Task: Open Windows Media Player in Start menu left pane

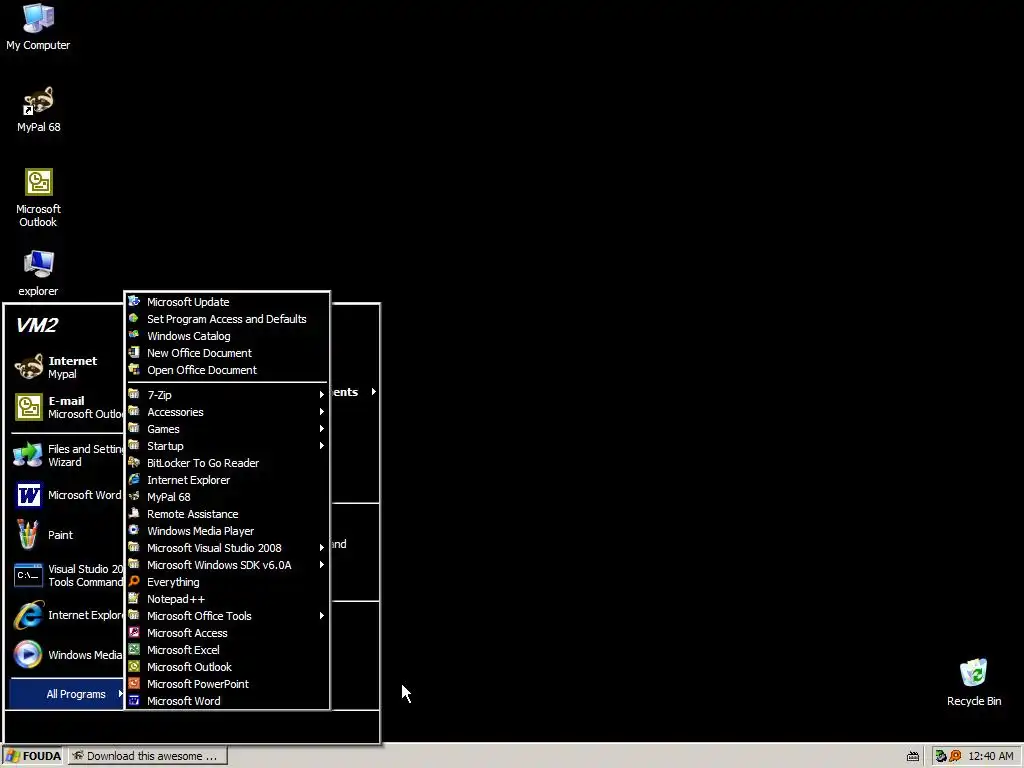Action: click(67, 654)
